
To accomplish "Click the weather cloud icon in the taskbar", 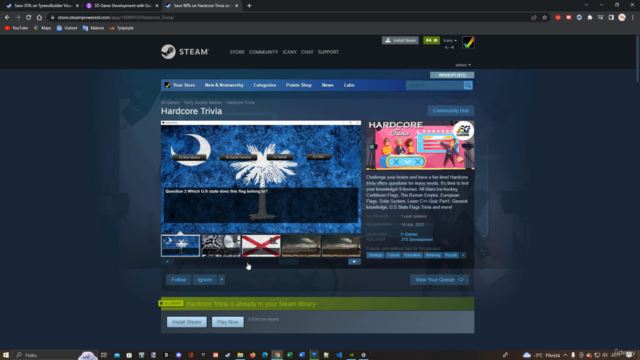I will coord(527,355).
